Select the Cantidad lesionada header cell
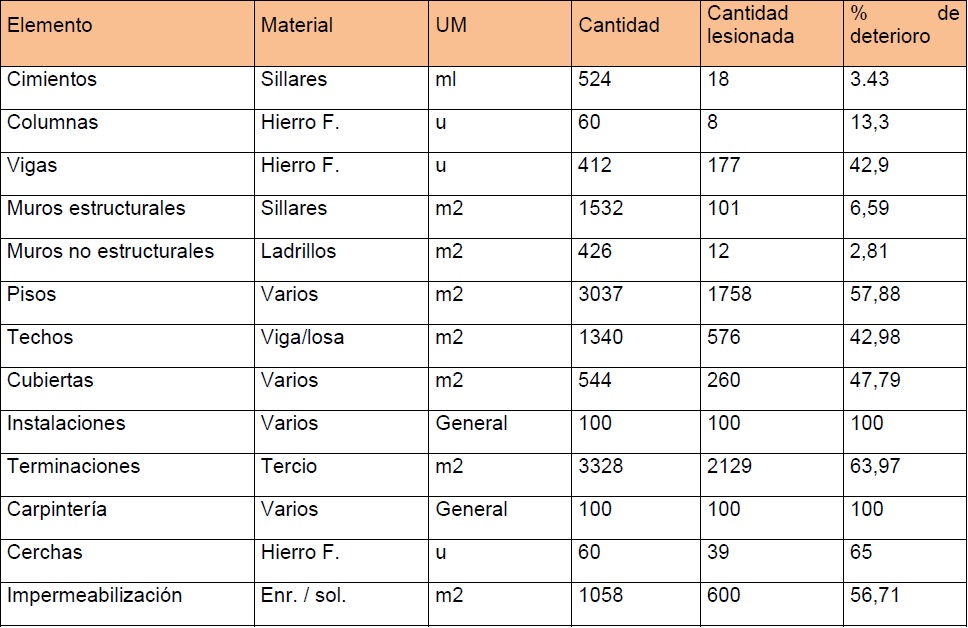This screenshot has width=968, height=628. click(x=750, y=25)
